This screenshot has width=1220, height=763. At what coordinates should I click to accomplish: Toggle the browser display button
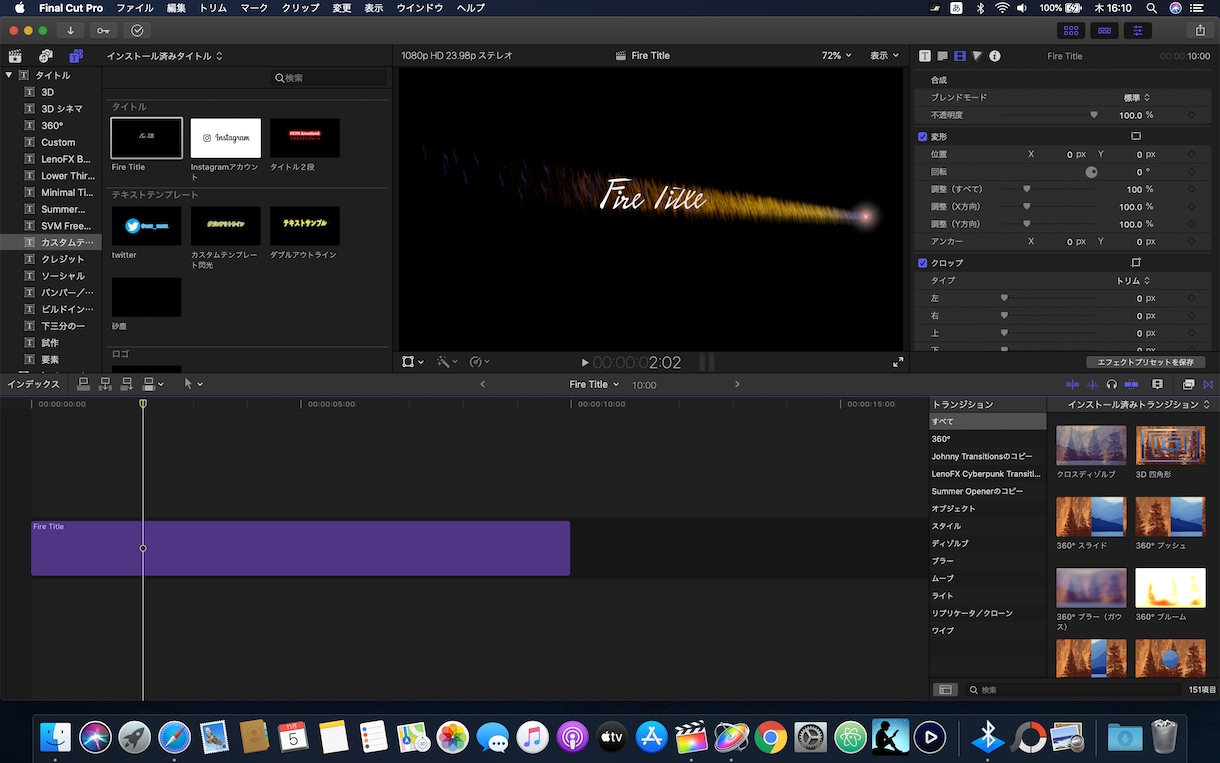tap(1071, 30)
